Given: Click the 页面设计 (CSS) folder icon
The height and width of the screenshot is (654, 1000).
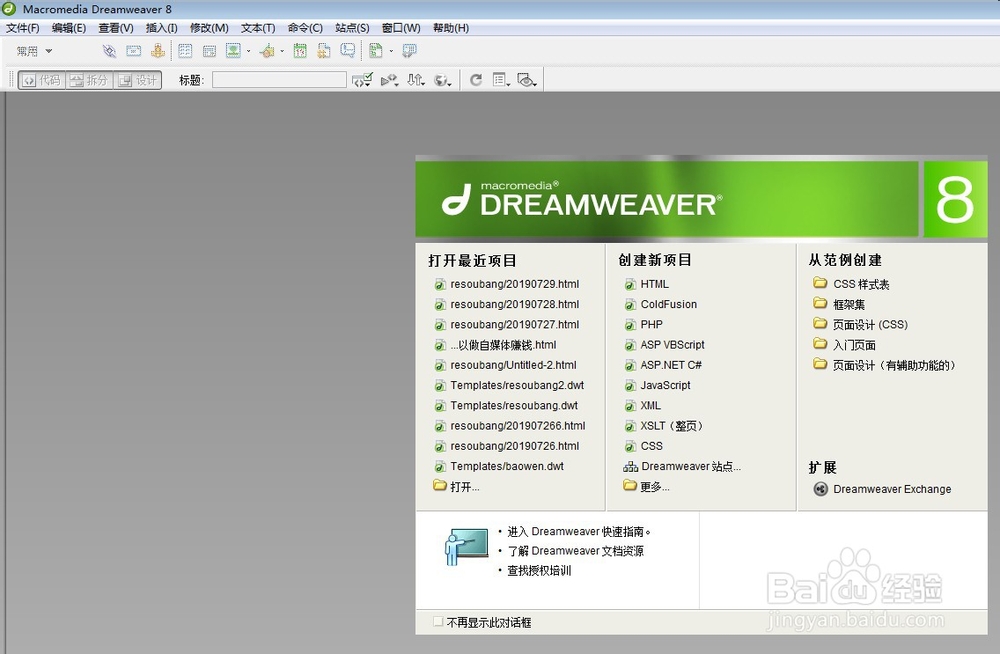Looking at the screenshot, I should pyautogui.click(x=820, y=323).
